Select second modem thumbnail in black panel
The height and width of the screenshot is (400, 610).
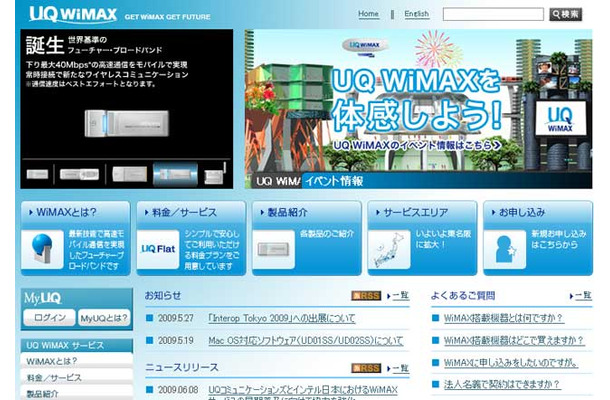pyautogui.click(x=79, y=174)
